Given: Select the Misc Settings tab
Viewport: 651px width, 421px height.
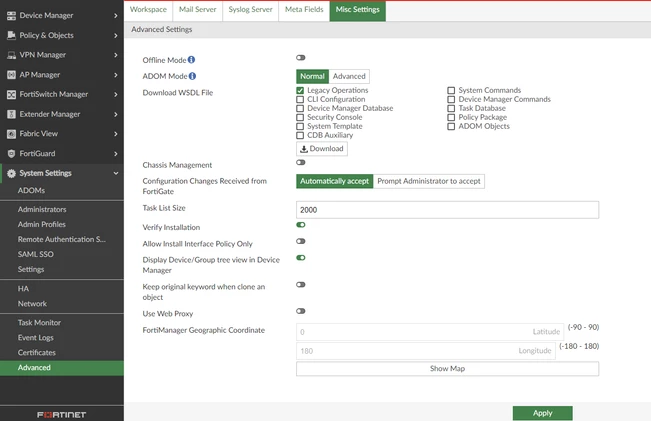Looking at the screenshot, I should coord(357,10).
